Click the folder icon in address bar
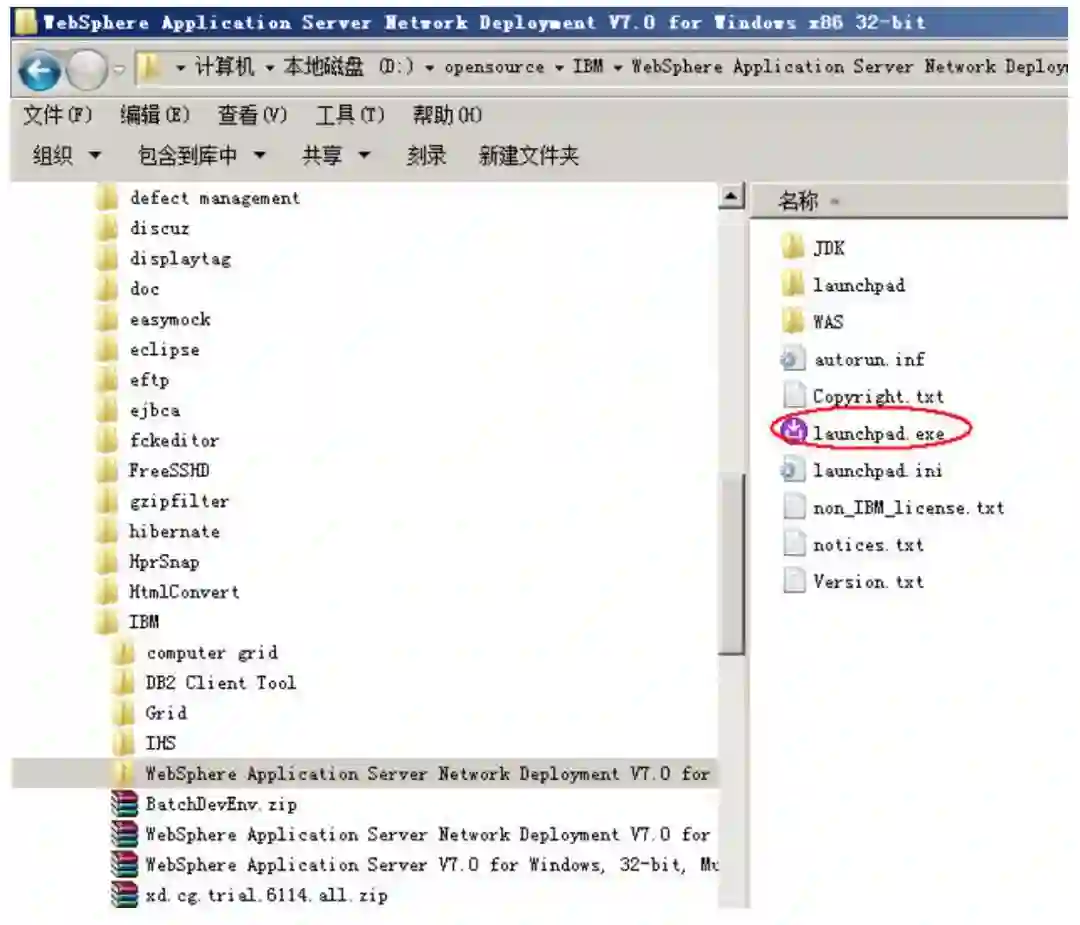The width and height of the screenshot is (1080, 925). pos(149,67)
